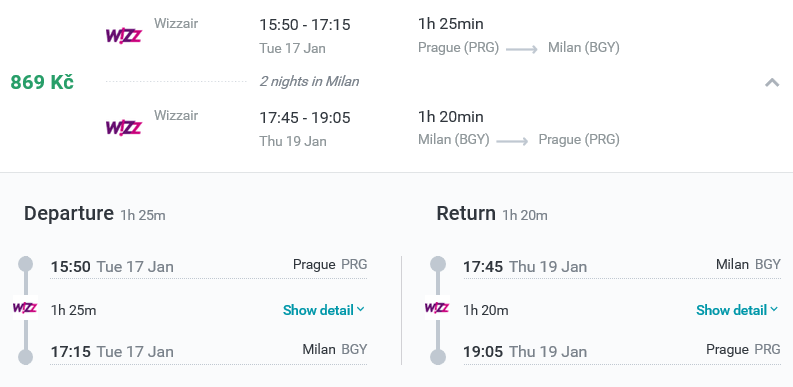
Task: Click arrow between Milan (BGY) and Prague (PRG)
Action: (512, 142)
